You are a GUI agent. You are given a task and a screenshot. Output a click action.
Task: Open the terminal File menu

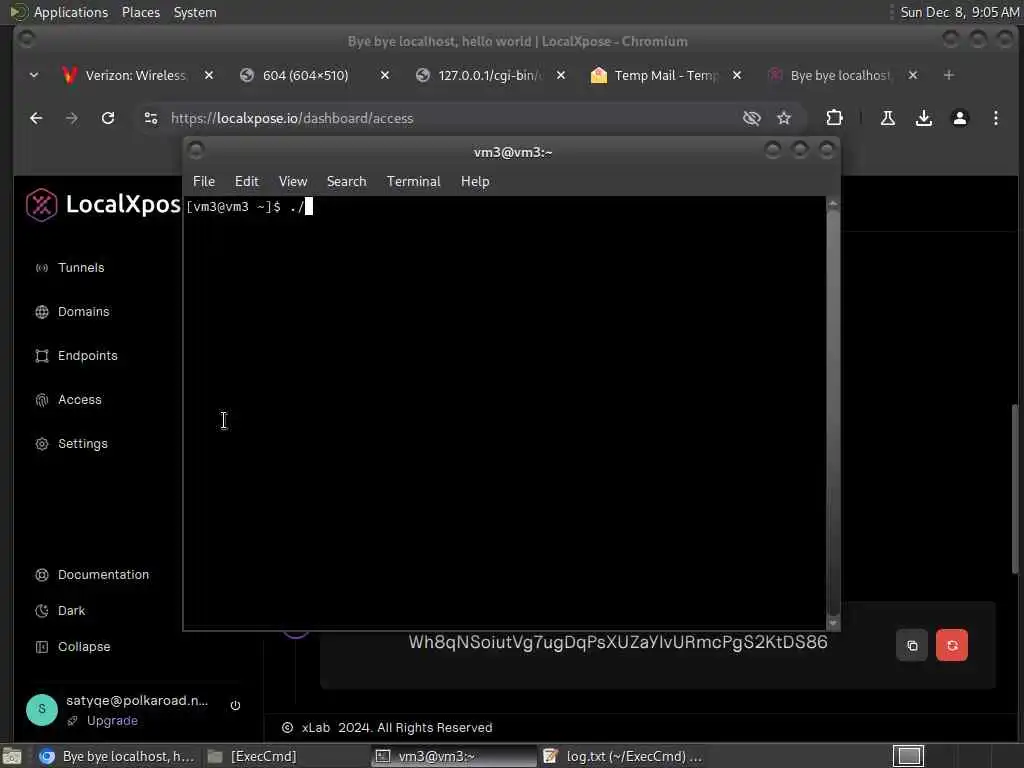[204, 182]
